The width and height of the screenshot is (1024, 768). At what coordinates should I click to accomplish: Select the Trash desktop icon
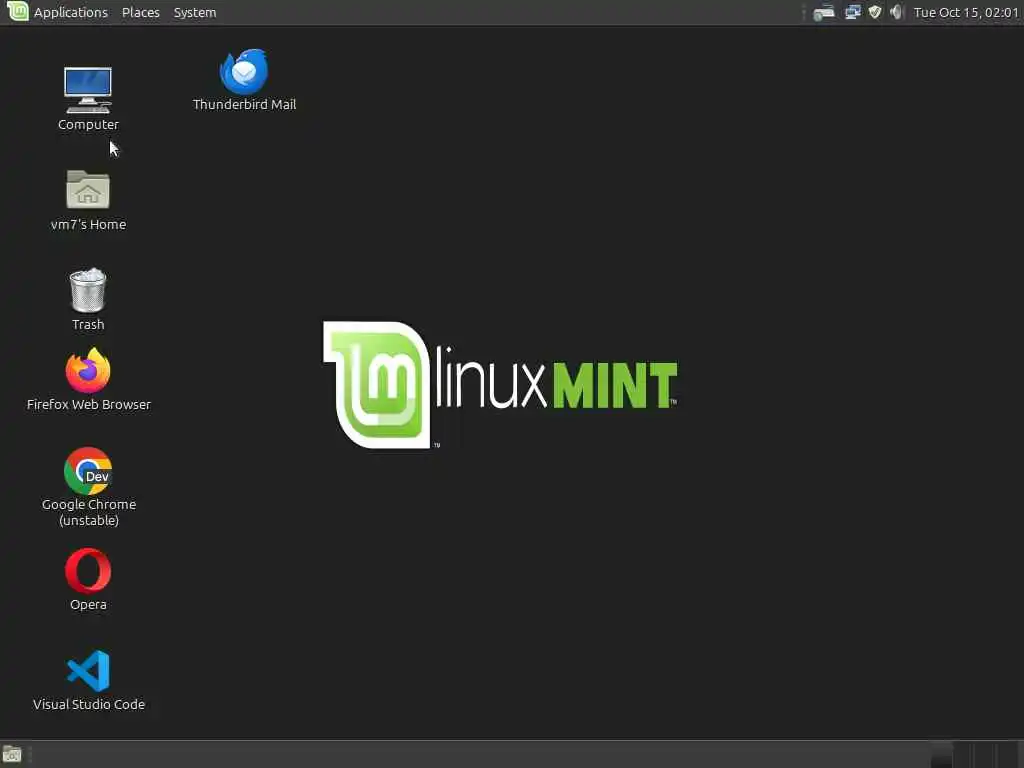tap(88, 290)
